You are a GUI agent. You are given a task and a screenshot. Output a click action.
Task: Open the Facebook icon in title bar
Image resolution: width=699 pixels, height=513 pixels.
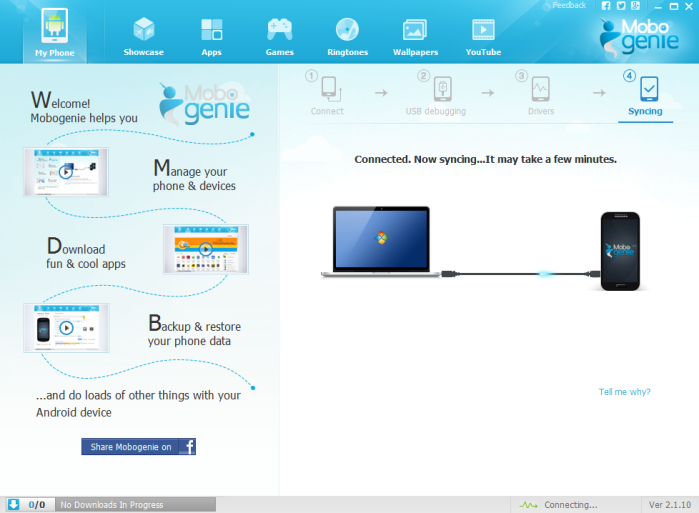[606, 6]
